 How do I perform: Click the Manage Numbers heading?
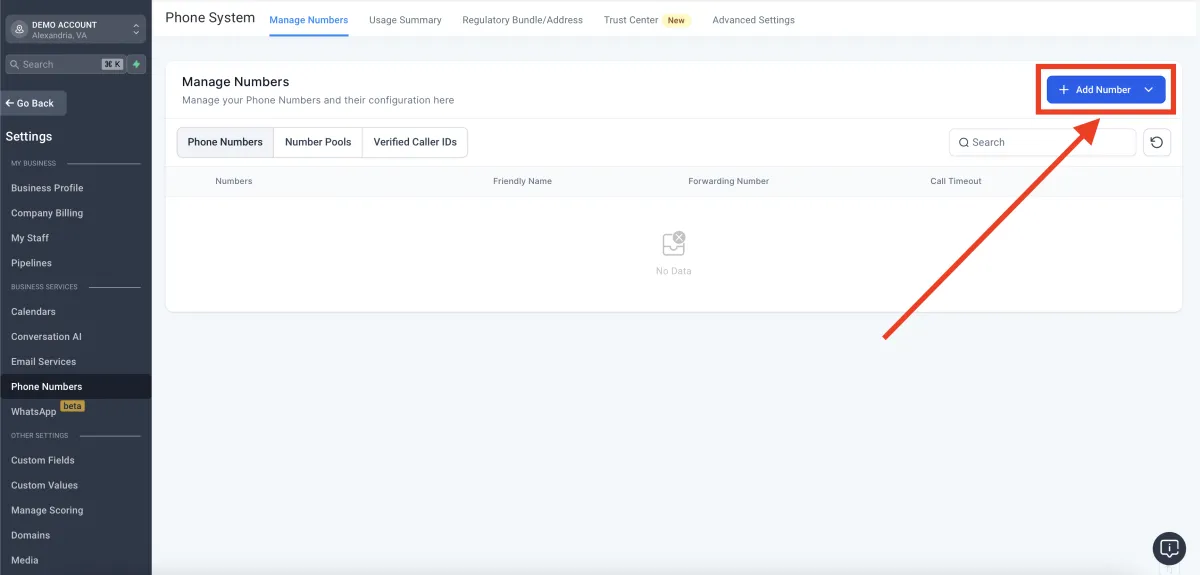235,82
